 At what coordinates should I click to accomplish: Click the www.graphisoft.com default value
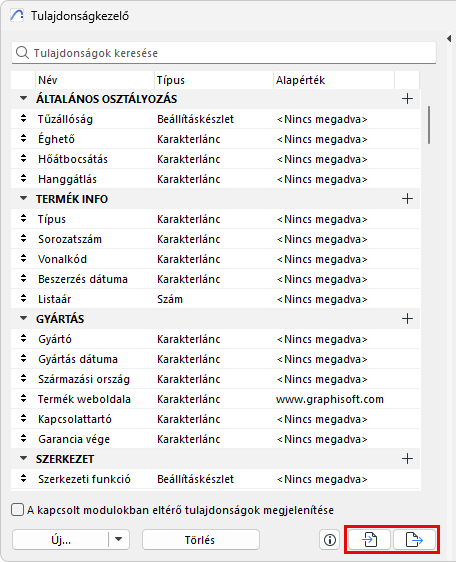(330, 399)
